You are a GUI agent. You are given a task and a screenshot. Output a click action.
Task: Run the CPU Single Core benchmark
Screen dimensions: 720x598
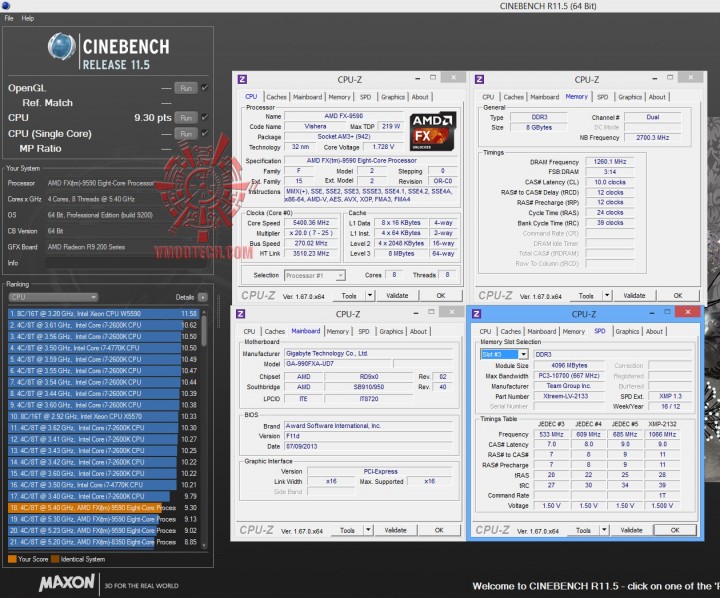[x=186, y=134]
